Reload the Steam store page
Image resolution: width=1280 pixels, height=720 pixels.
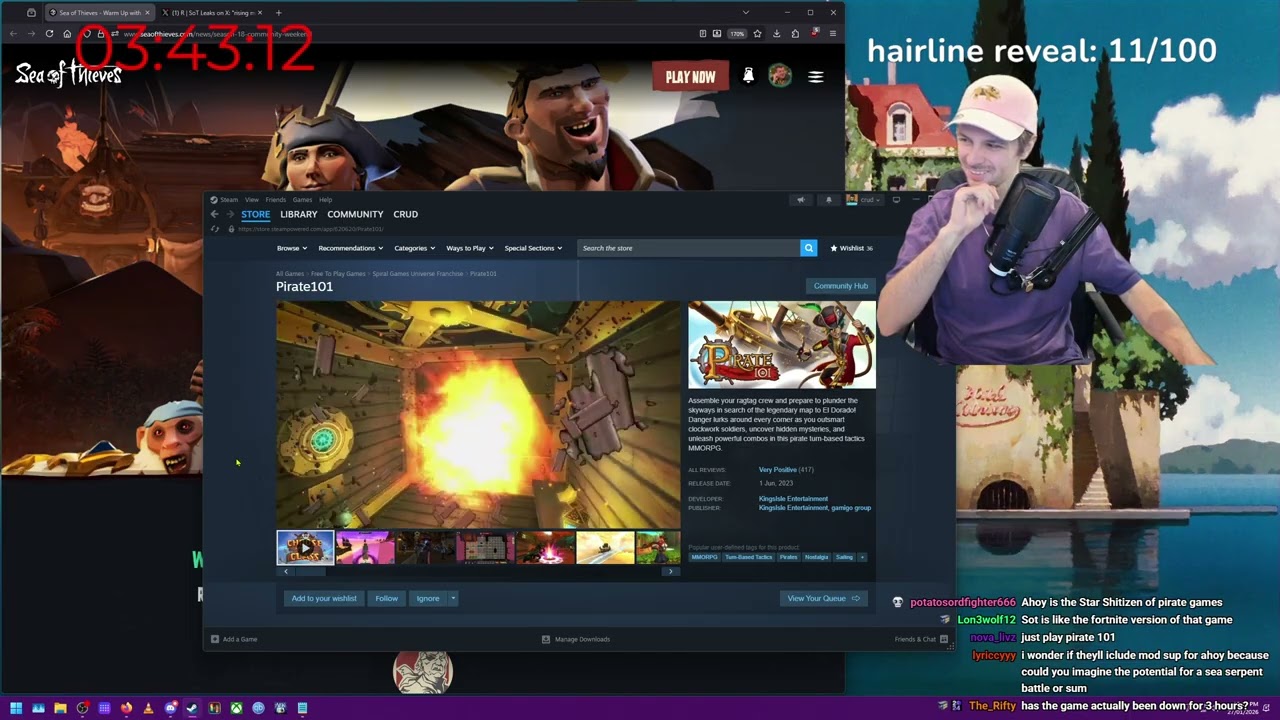click(214, 229)
